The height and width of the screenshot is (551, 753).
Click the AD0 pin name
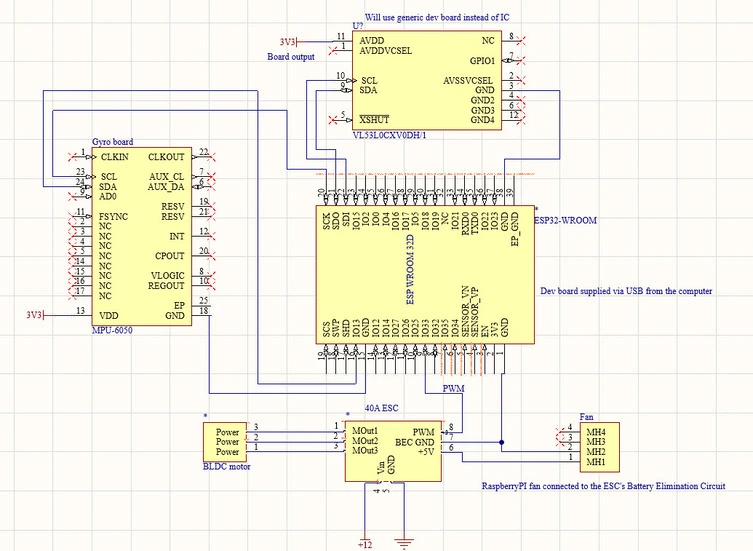pyautogui.click(x=108, y=196)
